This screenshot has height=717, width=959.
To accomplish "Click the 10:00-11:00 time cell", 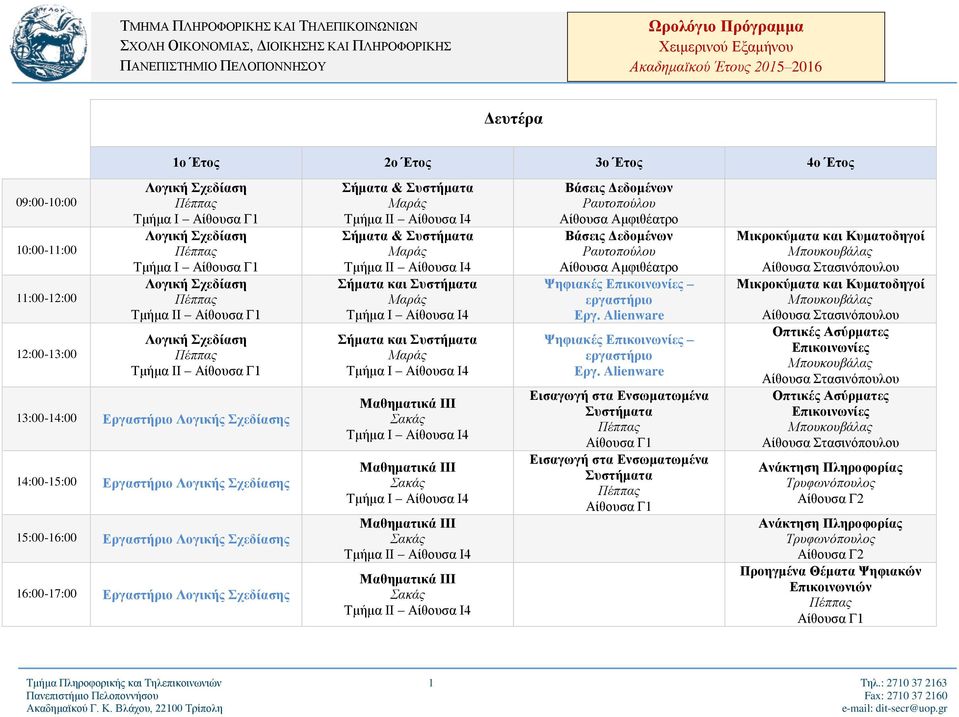I will point(46,250).
